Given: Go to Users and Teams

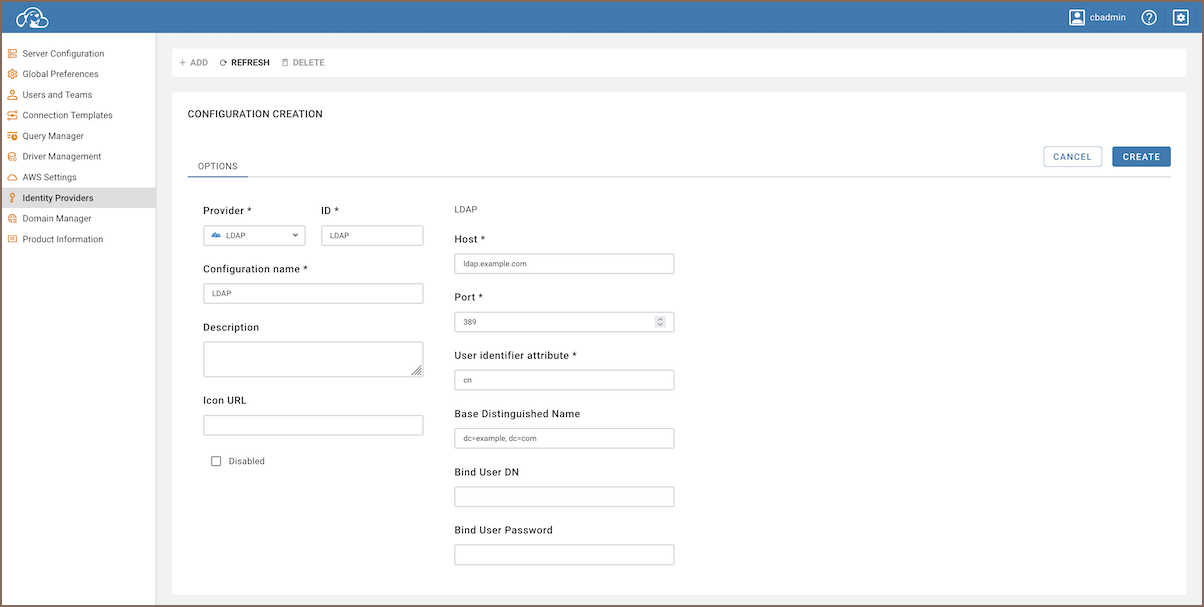Looking at the screenshot, I should coord(57,95).
